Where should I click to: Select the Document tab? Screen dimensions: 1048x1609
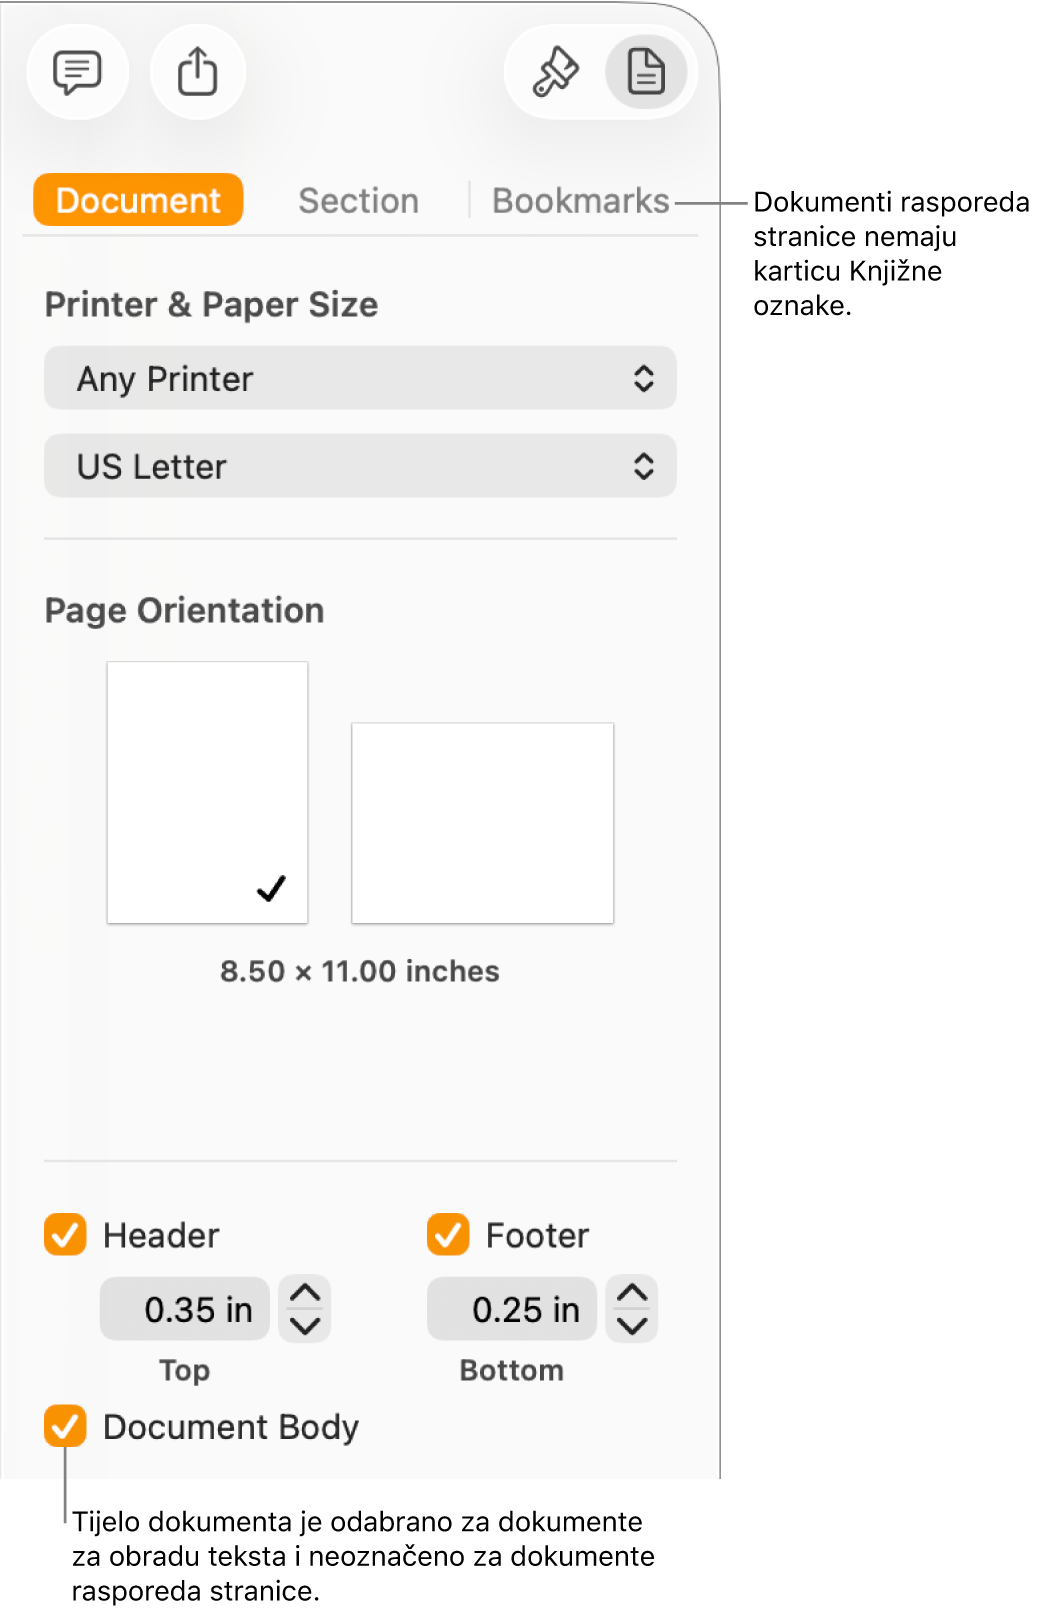click(138, 201)
